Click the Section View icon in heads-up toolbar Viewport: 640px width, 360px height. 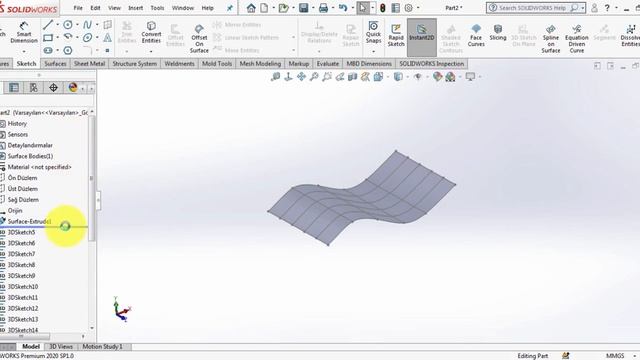tap(352, 76)
